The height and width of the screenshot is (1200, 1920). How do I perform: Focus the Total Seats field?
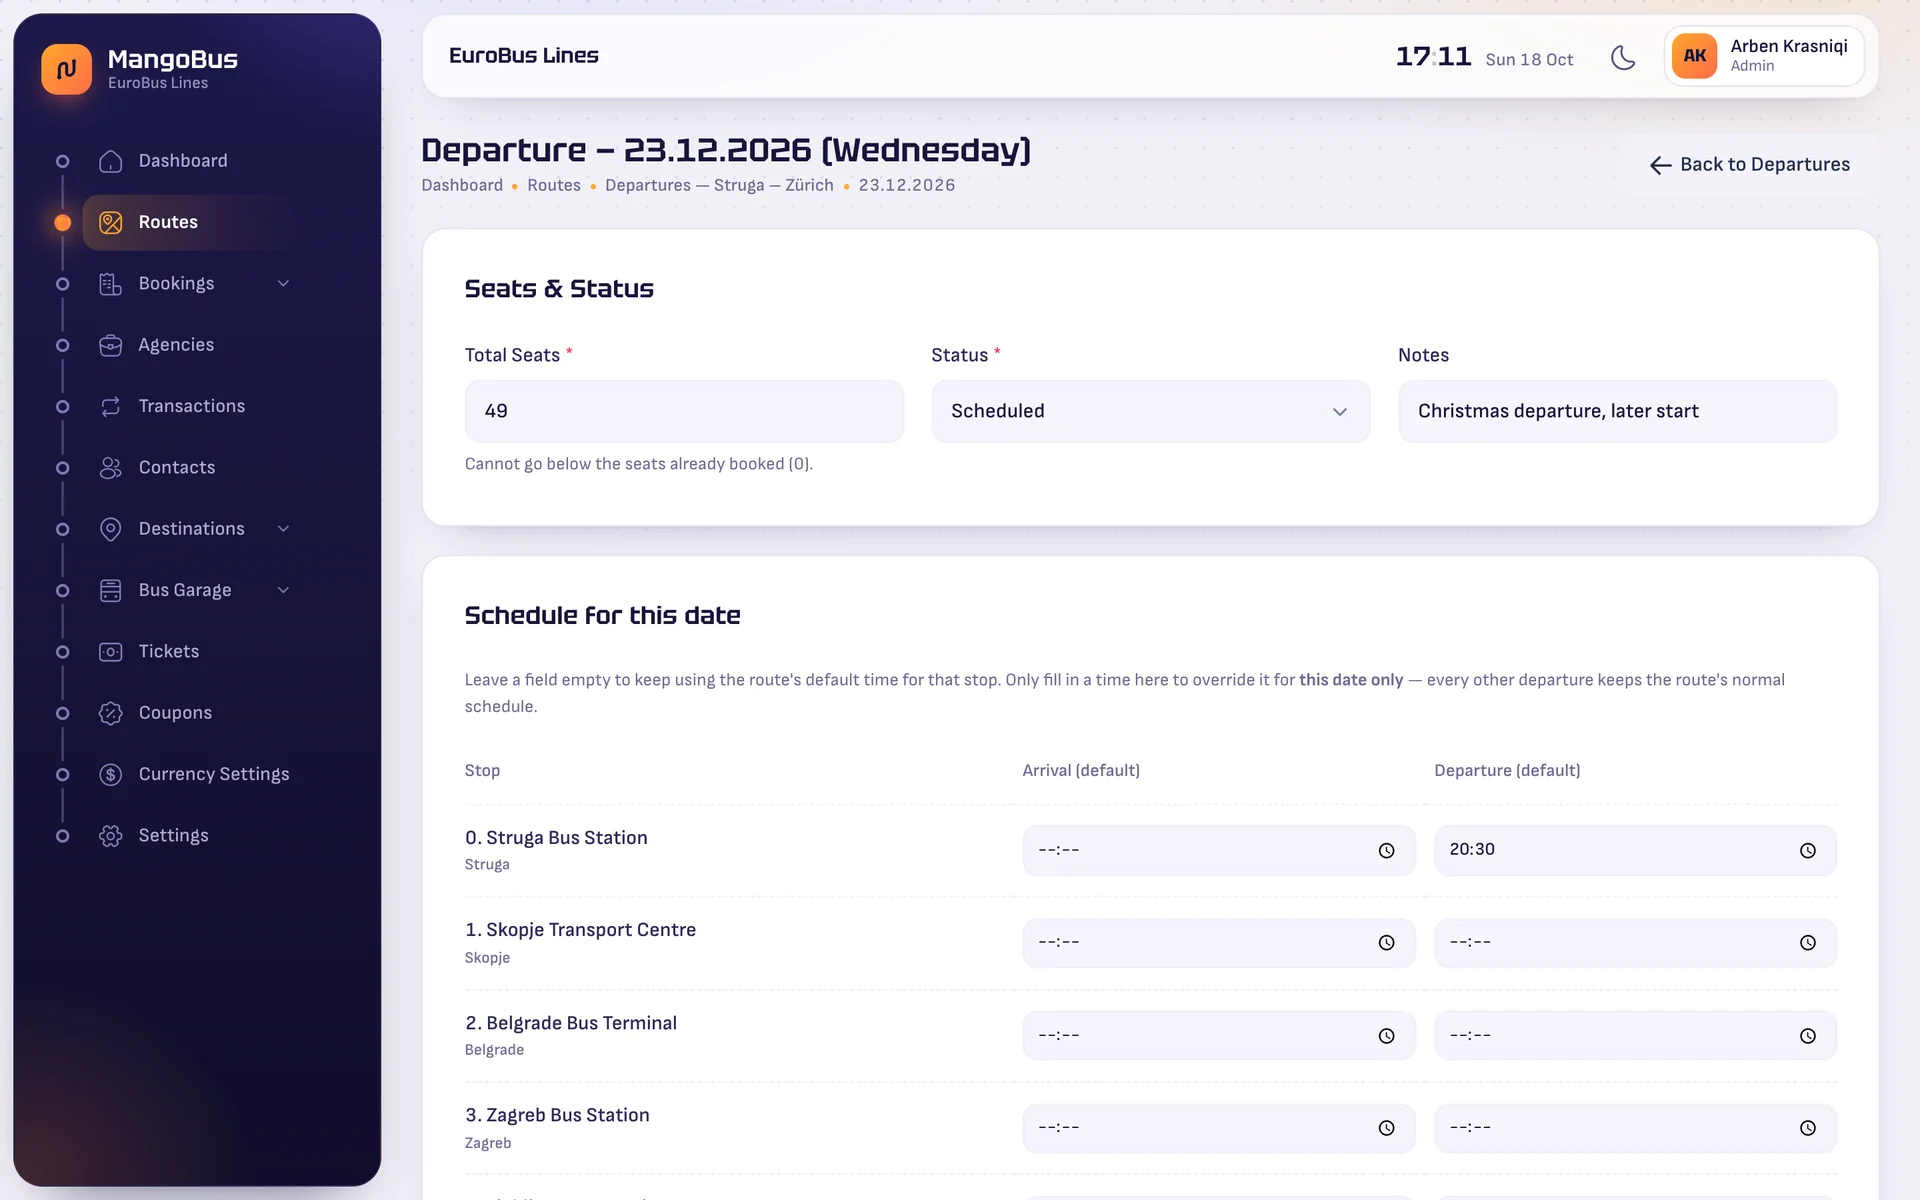684,411
